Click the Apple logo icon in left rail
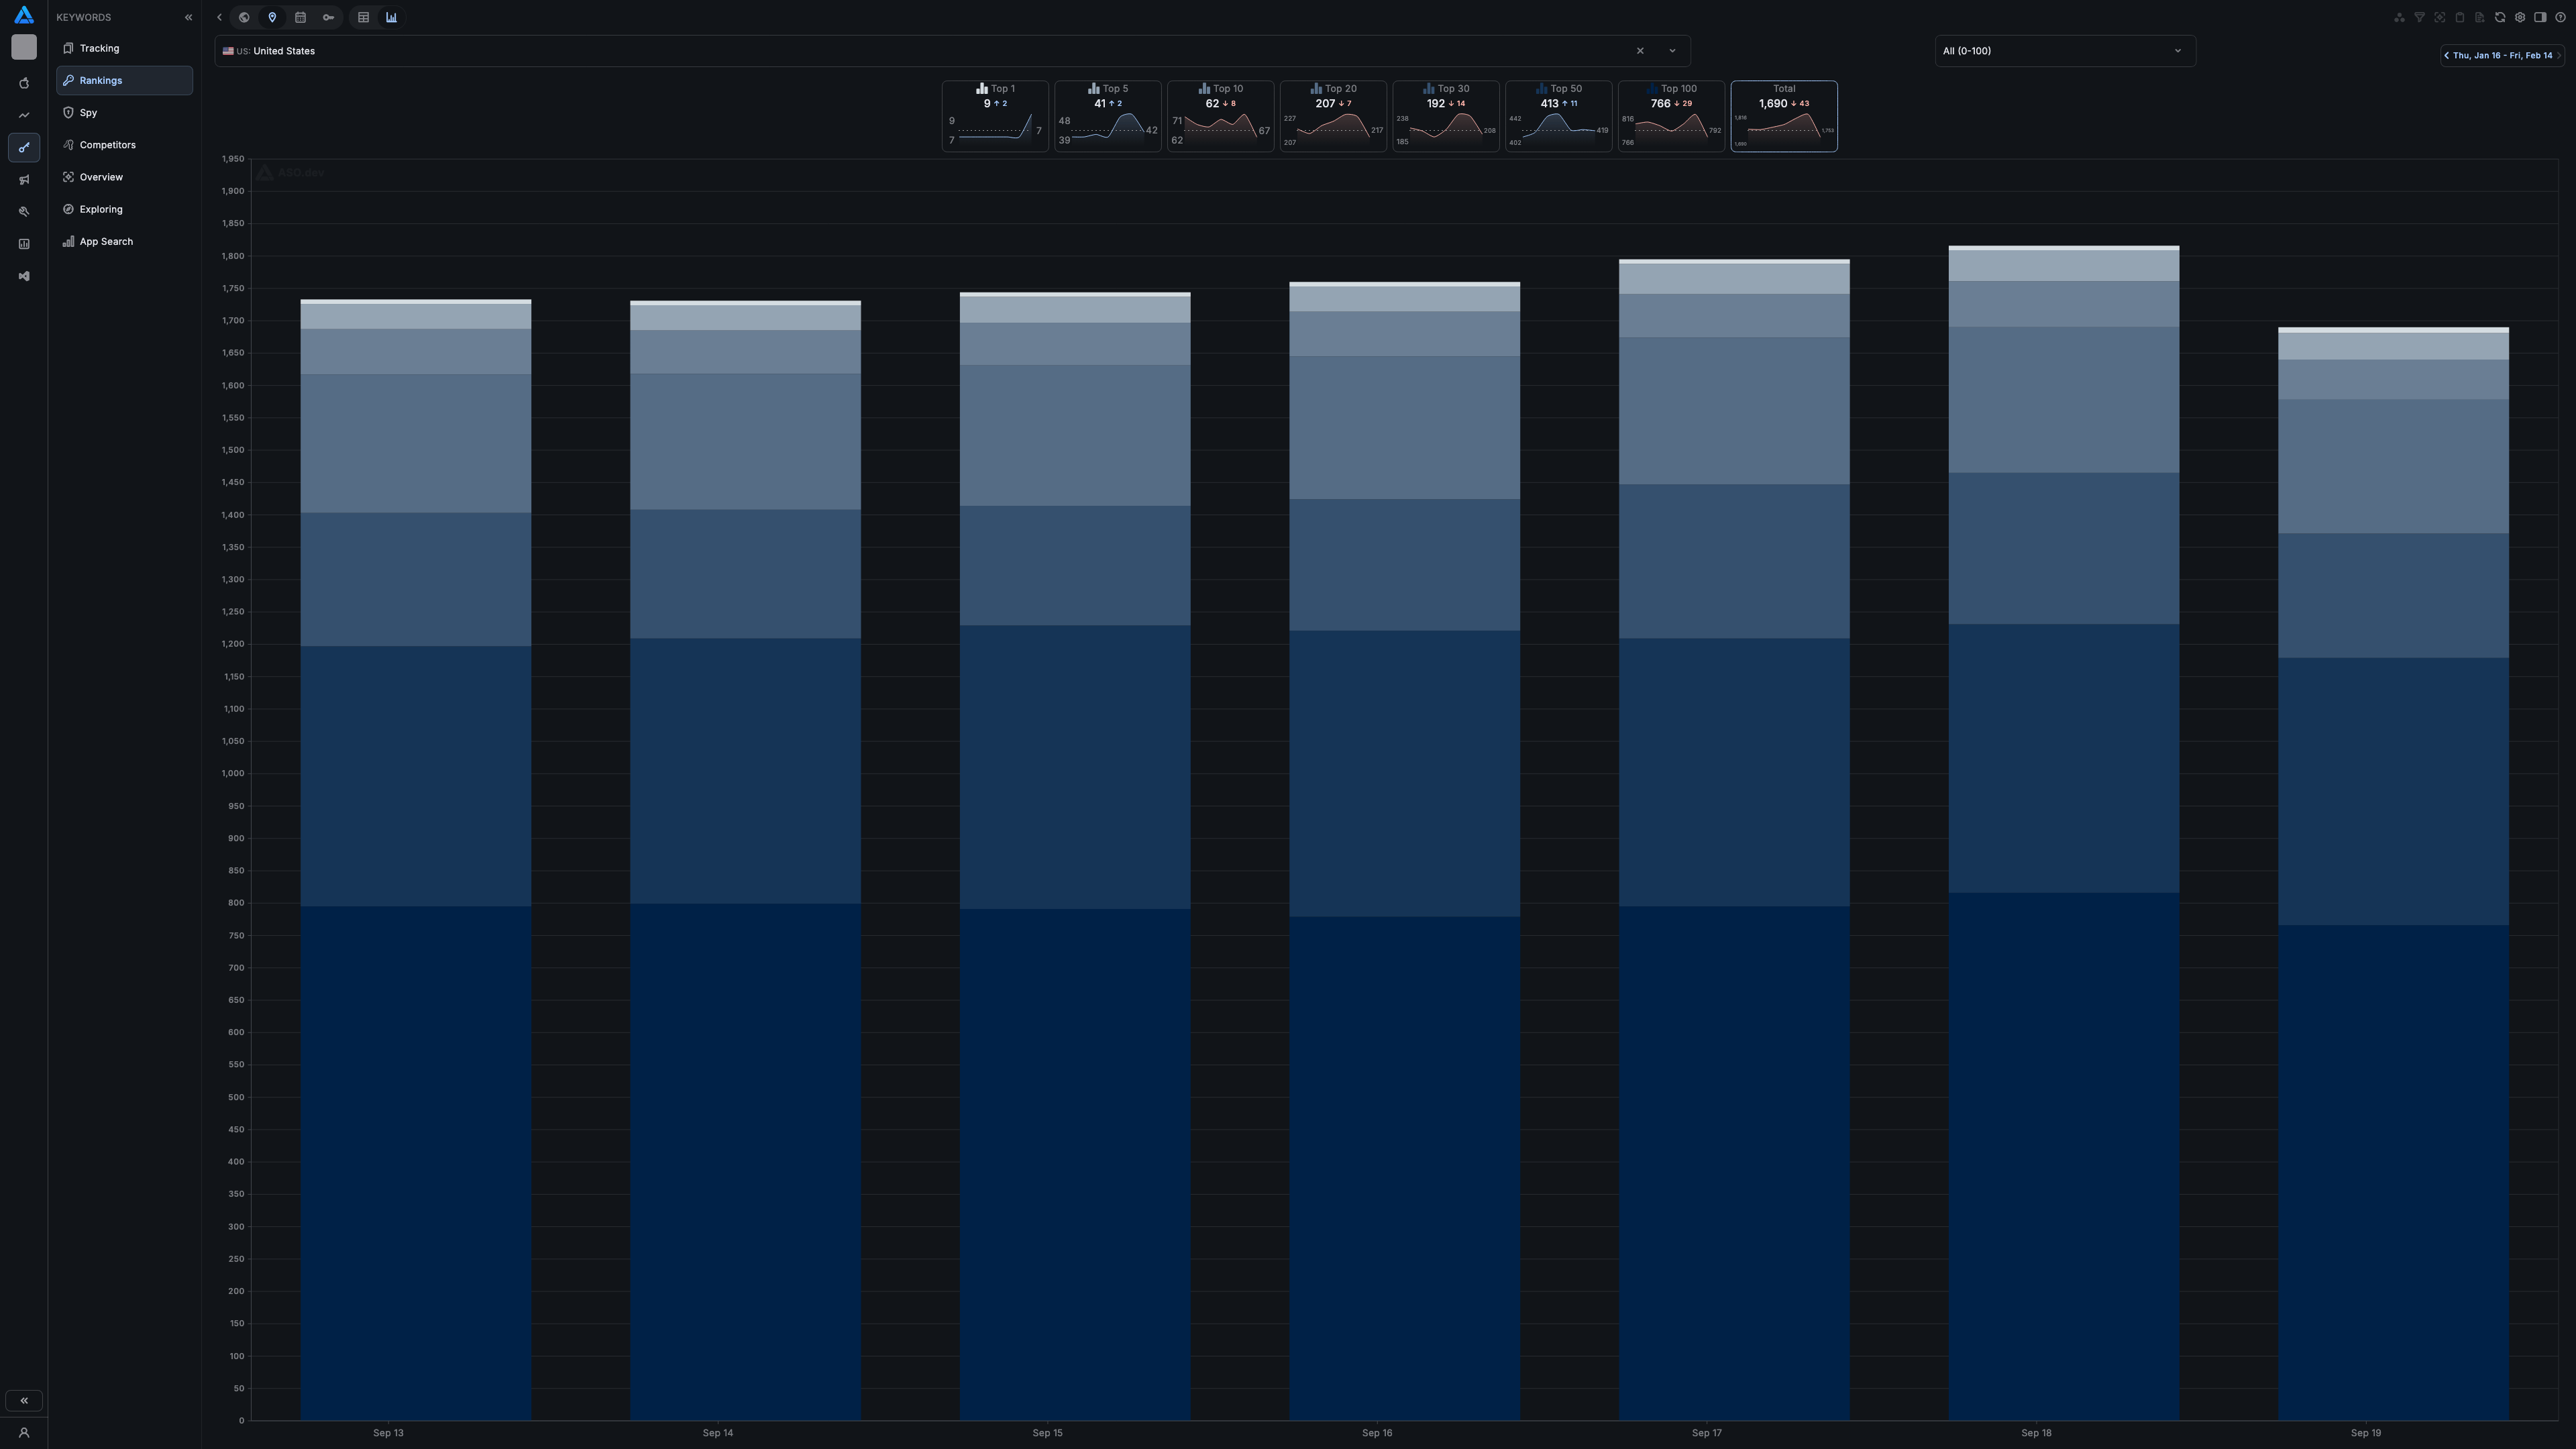 (24, 83)
